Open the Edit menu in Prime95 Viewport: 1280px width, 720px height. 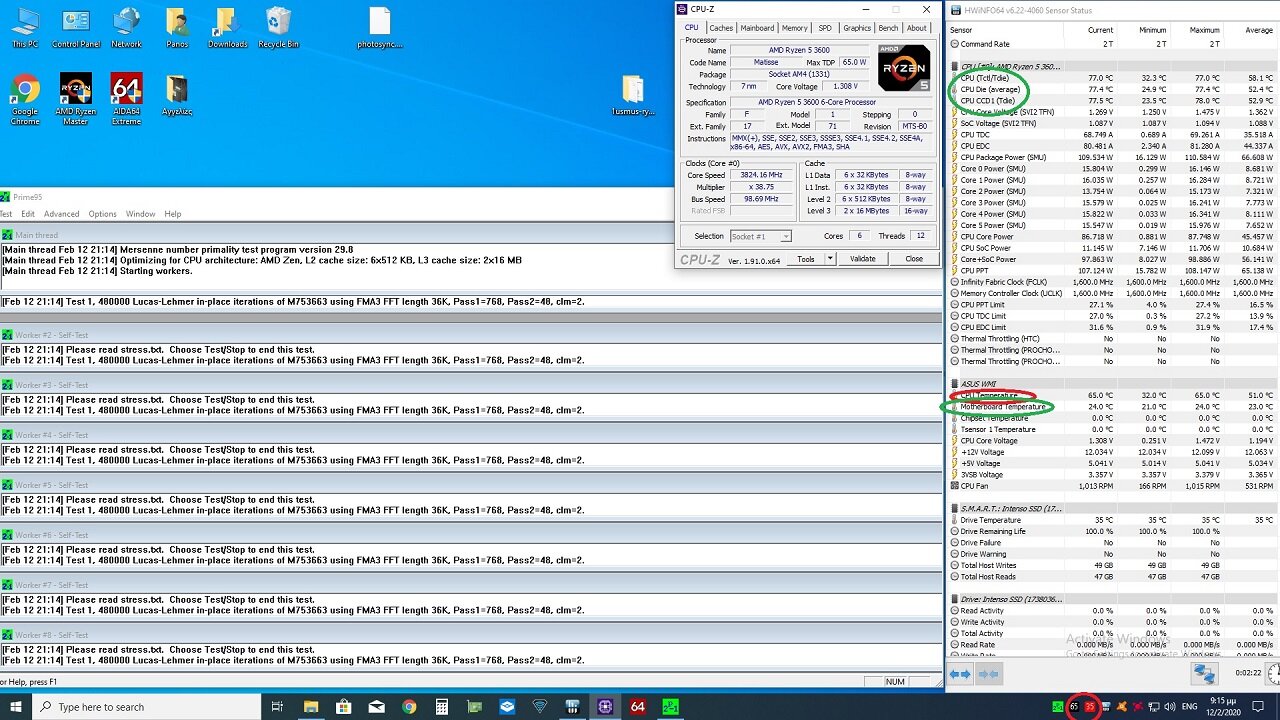pyautogui.click(x=28, y=214)
